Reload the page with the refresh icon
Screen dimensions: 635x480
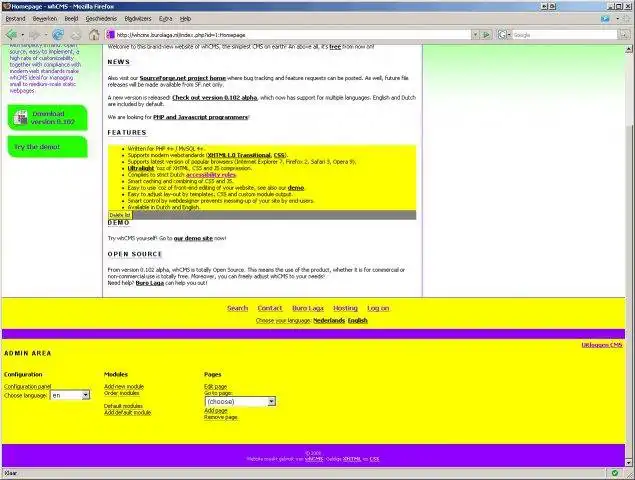pyautogui.click(x=58, y=35)
